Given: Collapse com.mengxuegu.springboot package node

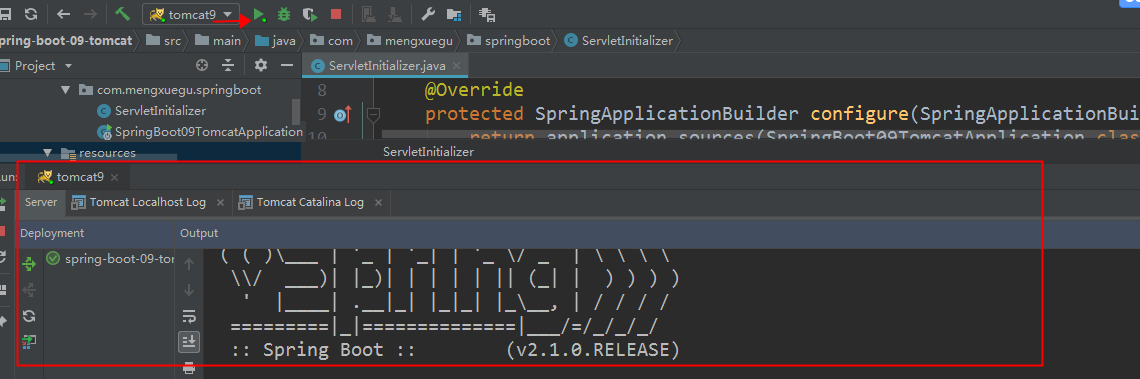Looking at the screenshot, I should coord(65,90).
